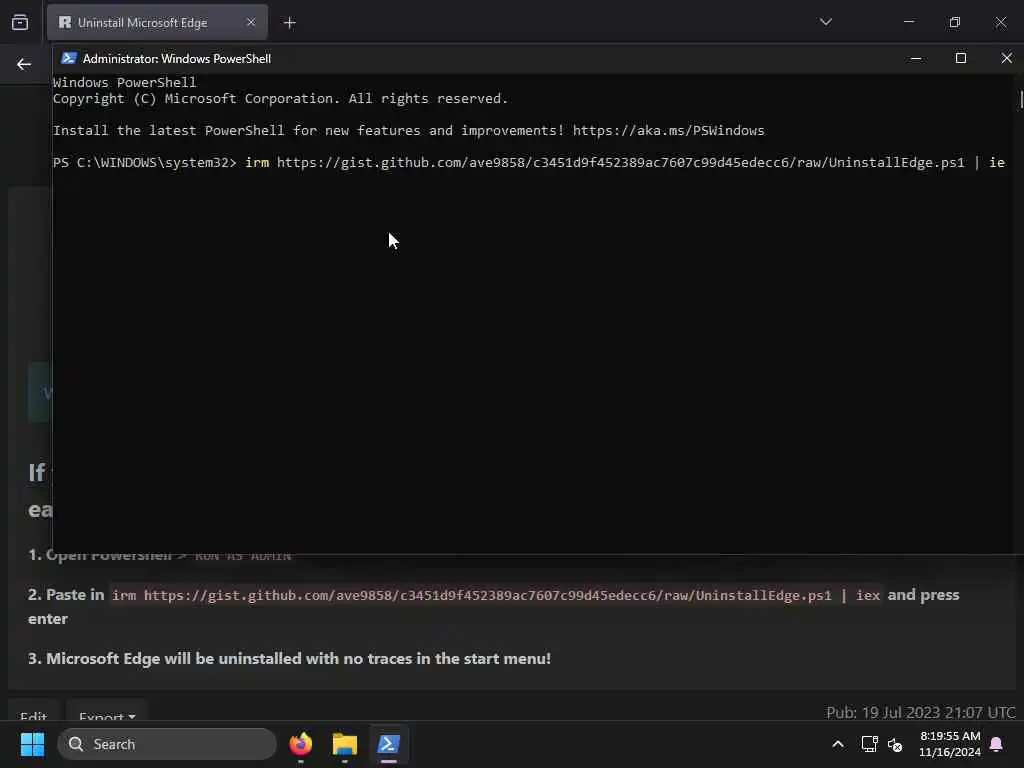Open the notifications bell icon
This screenshot has width=1024, height=768.
[x=996, y=744]
